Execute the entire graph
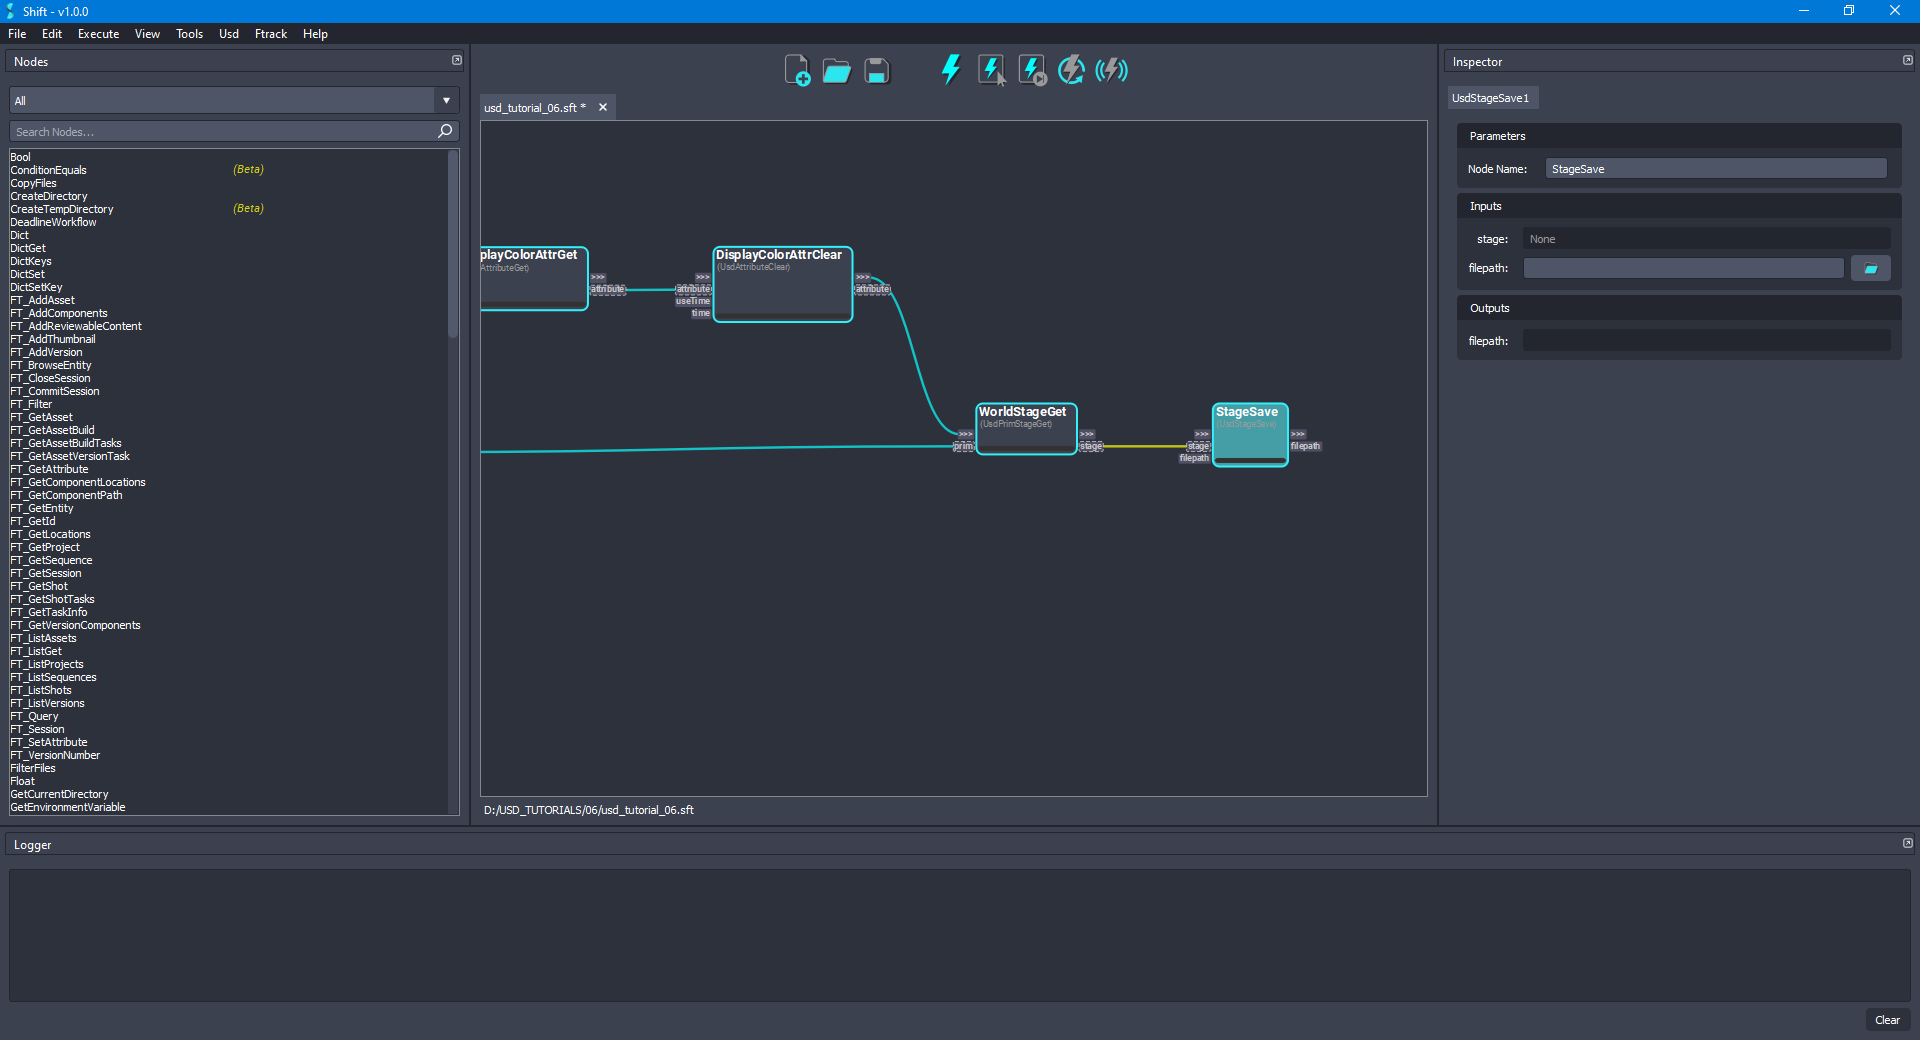Screen dimensions: 1920x1040 [949, 70]
